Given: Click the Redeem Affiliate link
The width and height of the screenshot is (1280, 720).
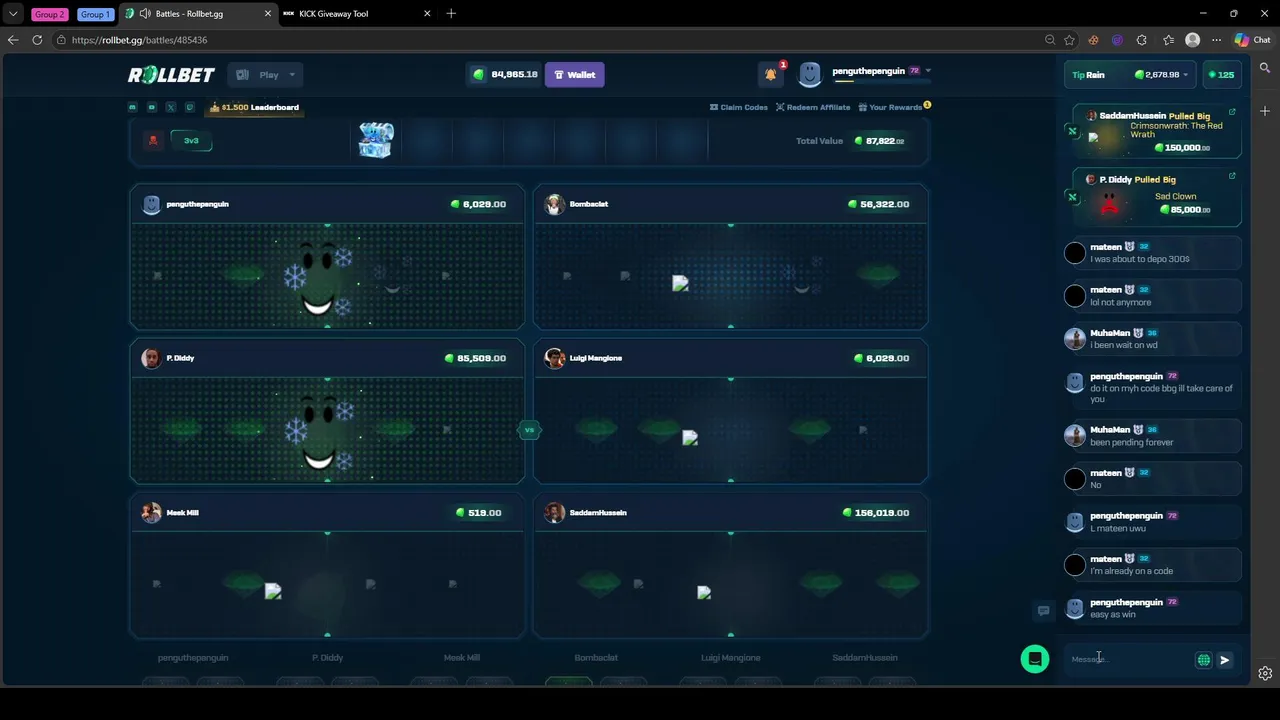Looking at the screenshot, I should [x=812, y=107].
